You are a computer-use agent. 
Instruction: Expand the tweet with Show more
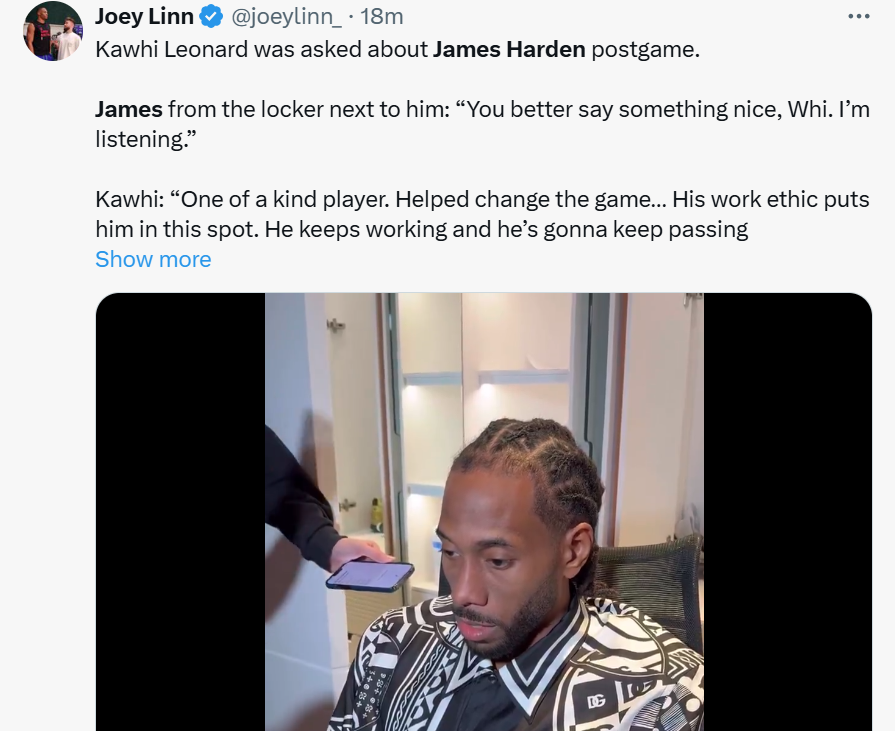tap(153, 259)
